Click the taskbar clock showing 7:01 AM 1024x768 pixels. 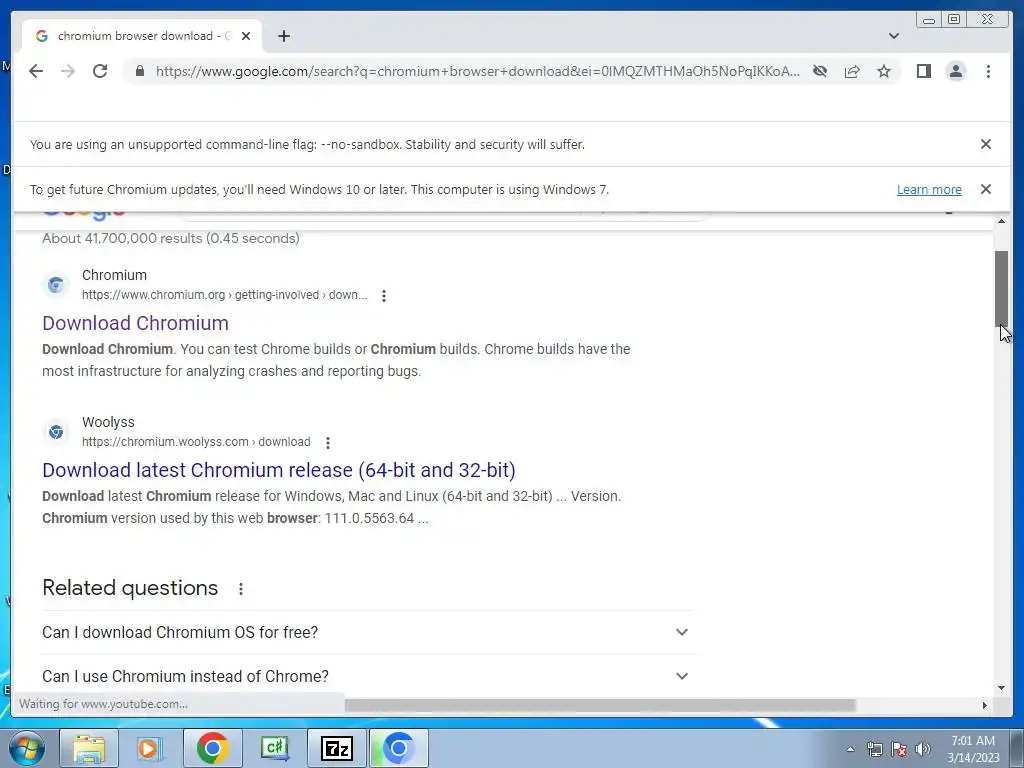point(973,749)
